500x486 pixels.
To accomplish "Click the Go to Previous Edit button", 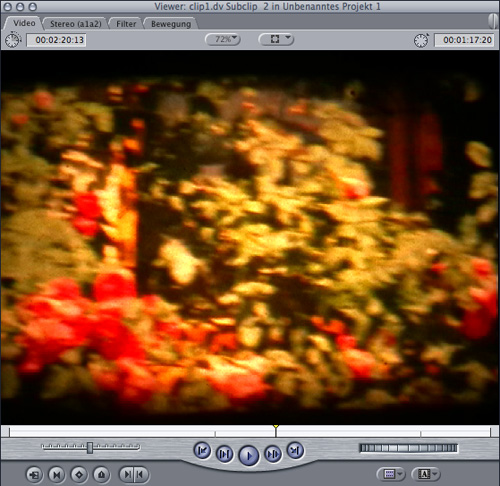I will pyautogui.click(x=202, y=451).
